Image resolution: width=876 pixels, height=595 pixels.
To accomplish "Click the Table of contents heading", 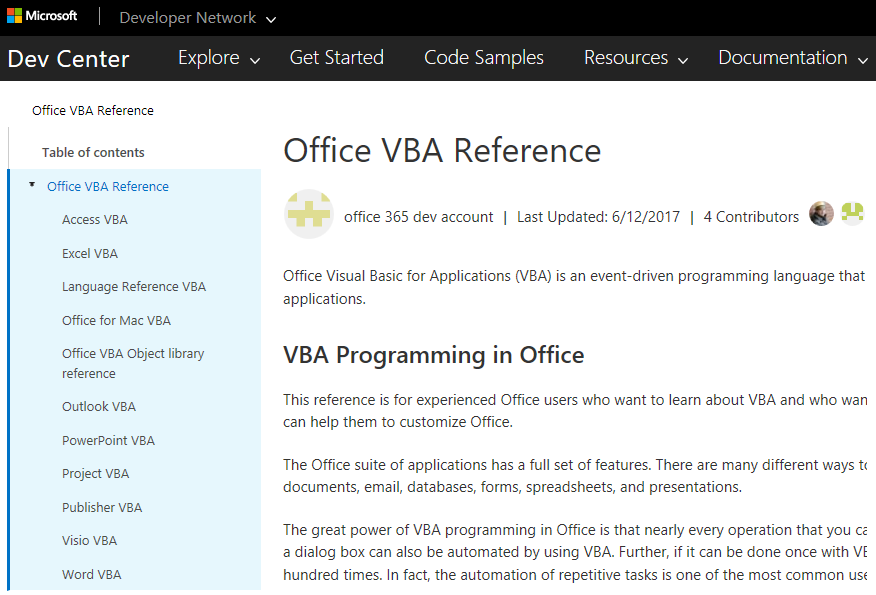I will point(93,153).
